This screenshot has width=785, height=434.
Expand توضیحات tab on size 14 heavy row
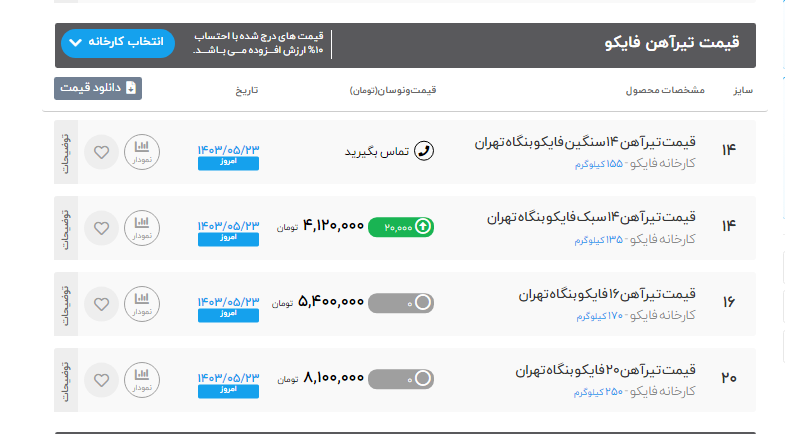(66, 153)
